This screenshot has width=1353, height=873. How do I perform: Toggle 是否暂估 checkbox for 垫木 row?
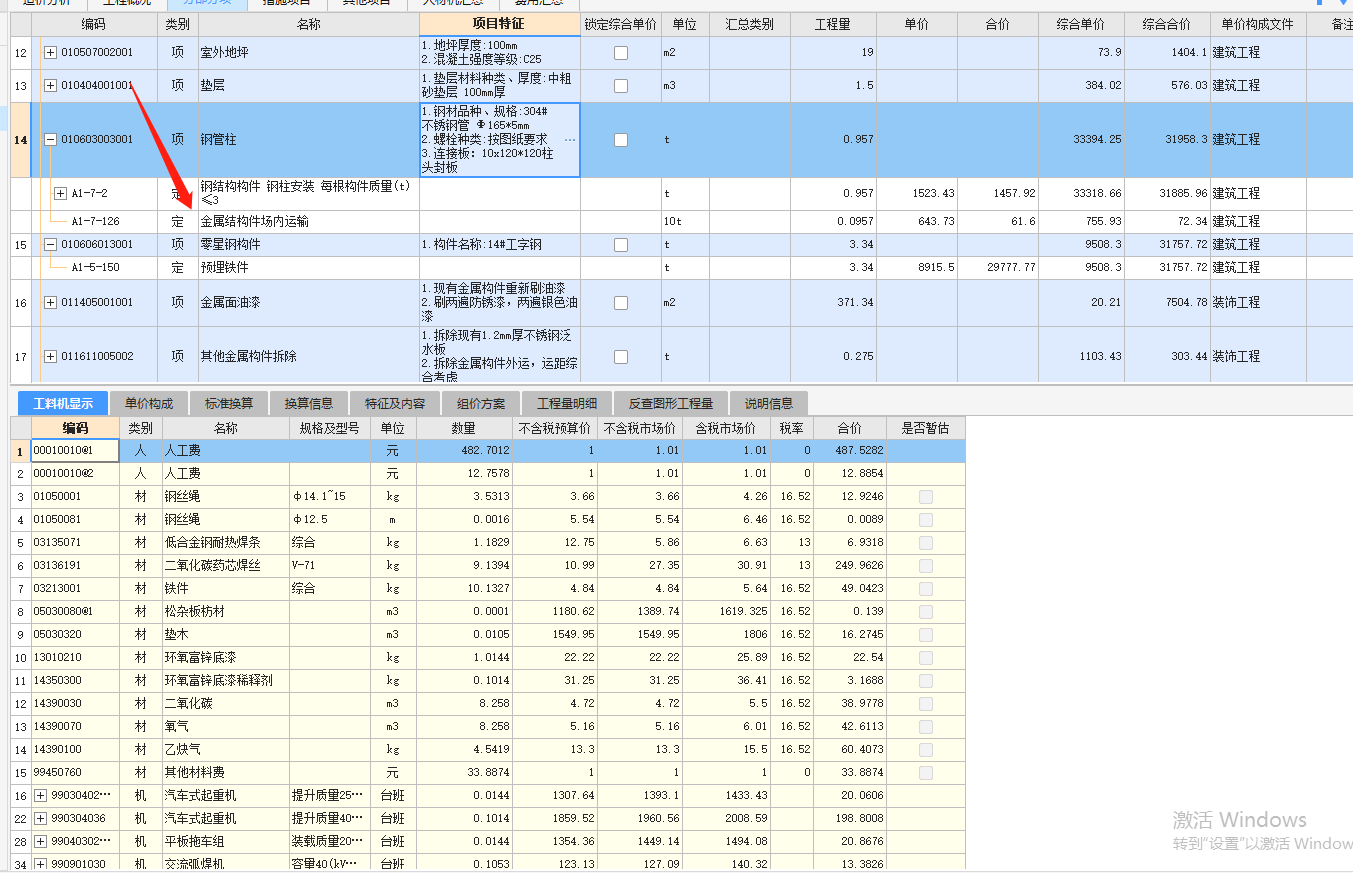coord(926,634)
